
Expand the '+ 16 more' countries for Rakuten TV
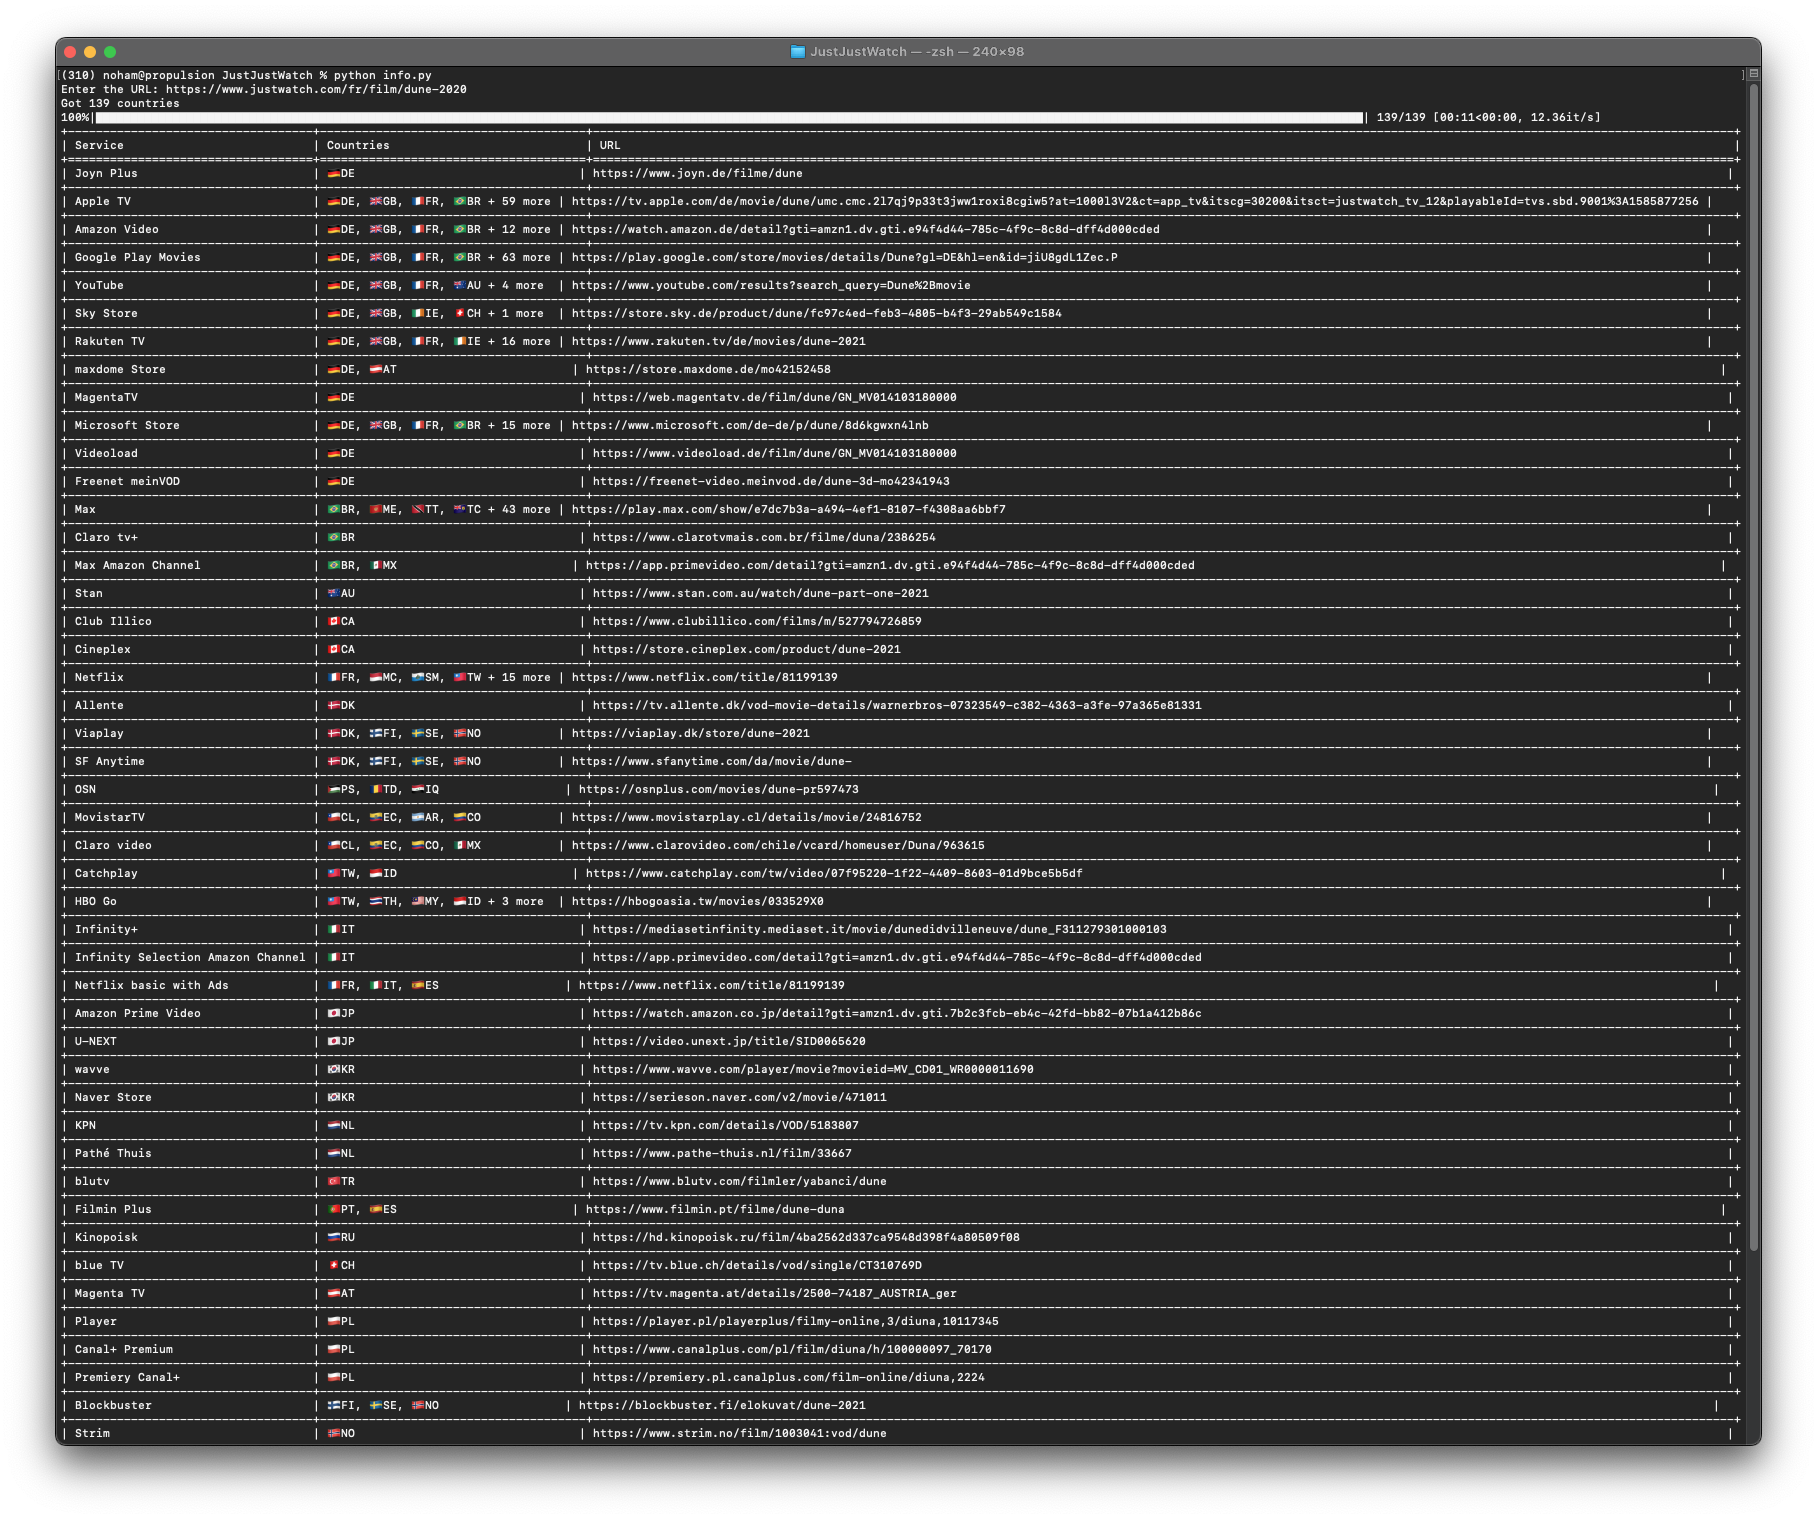pos(519,341)
